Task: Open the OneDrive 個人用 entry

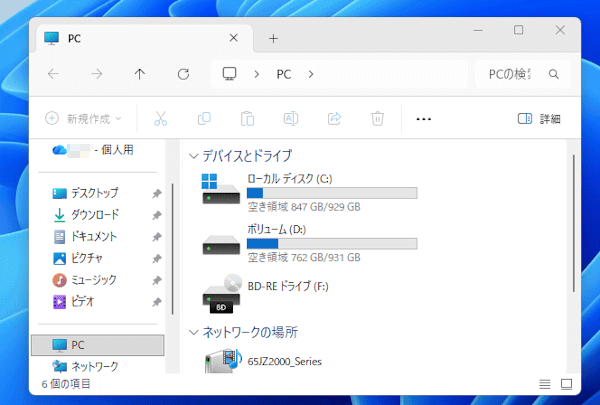Action: pos(93,150)
